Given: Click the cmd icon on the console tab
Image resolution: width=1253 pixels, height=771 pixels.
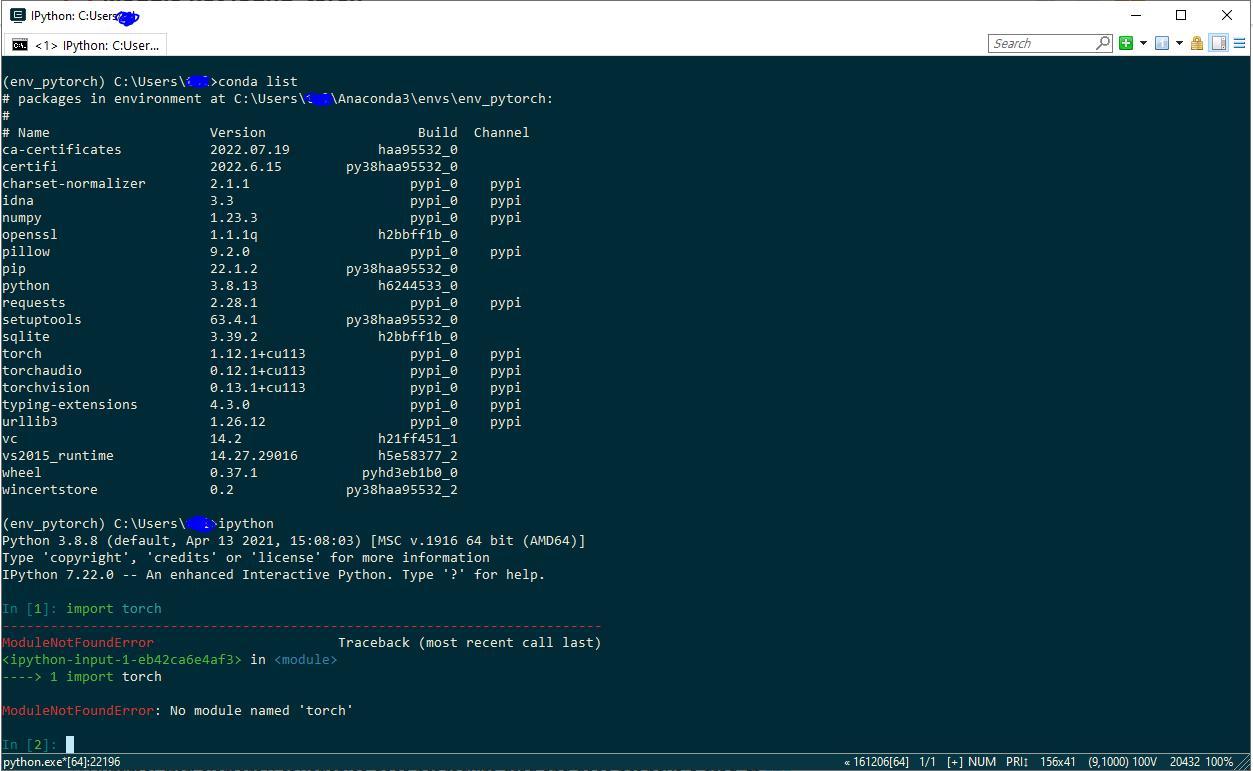Looking at the screenshot, I should point(20,45).
